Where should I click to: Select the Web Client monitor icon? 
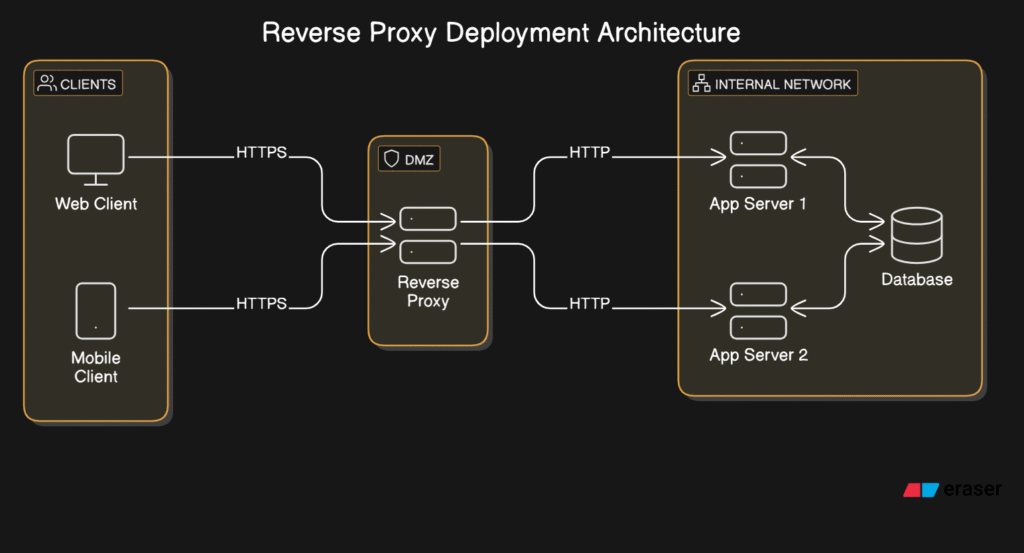96,160
